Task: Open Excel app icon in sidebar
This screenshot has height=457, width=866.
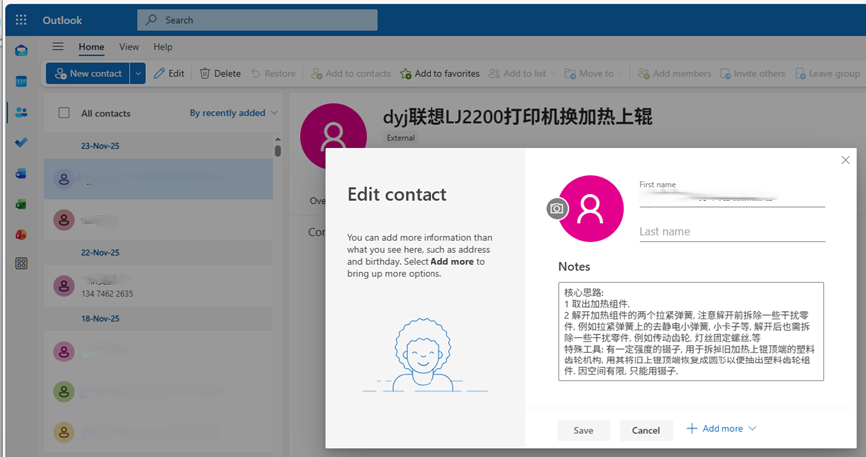Action: (21, 204)
